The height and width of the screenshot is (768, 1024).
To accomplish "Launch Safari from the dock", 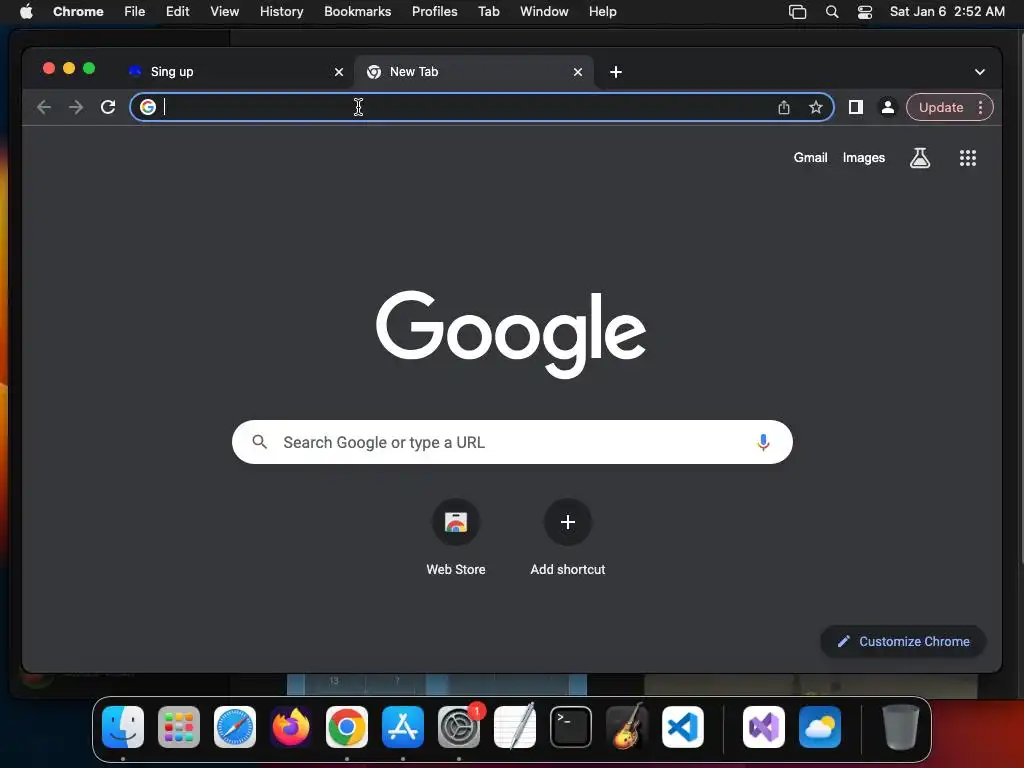I will click(235, 727).
